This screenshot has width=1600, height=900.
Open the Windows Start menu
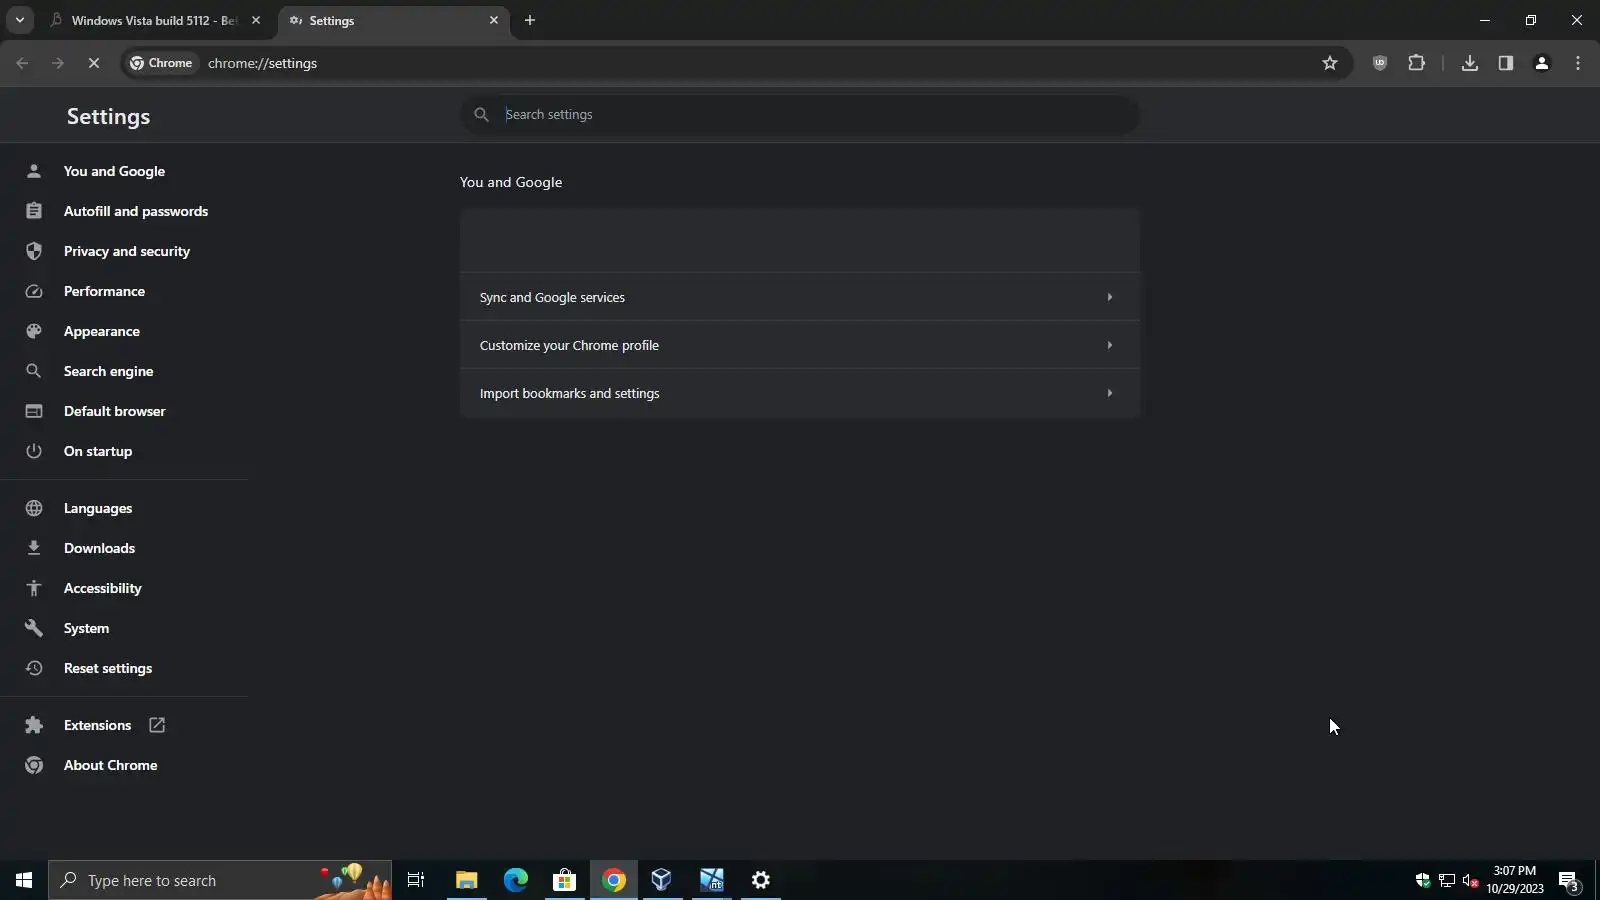point(24,880)
